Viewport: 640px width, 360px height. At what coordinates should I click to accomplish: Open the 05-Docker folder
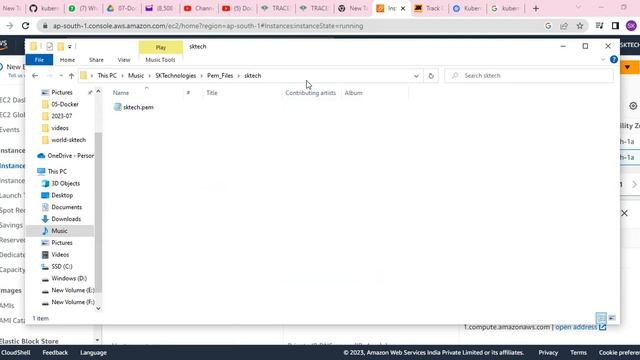[x=64, y=104]
